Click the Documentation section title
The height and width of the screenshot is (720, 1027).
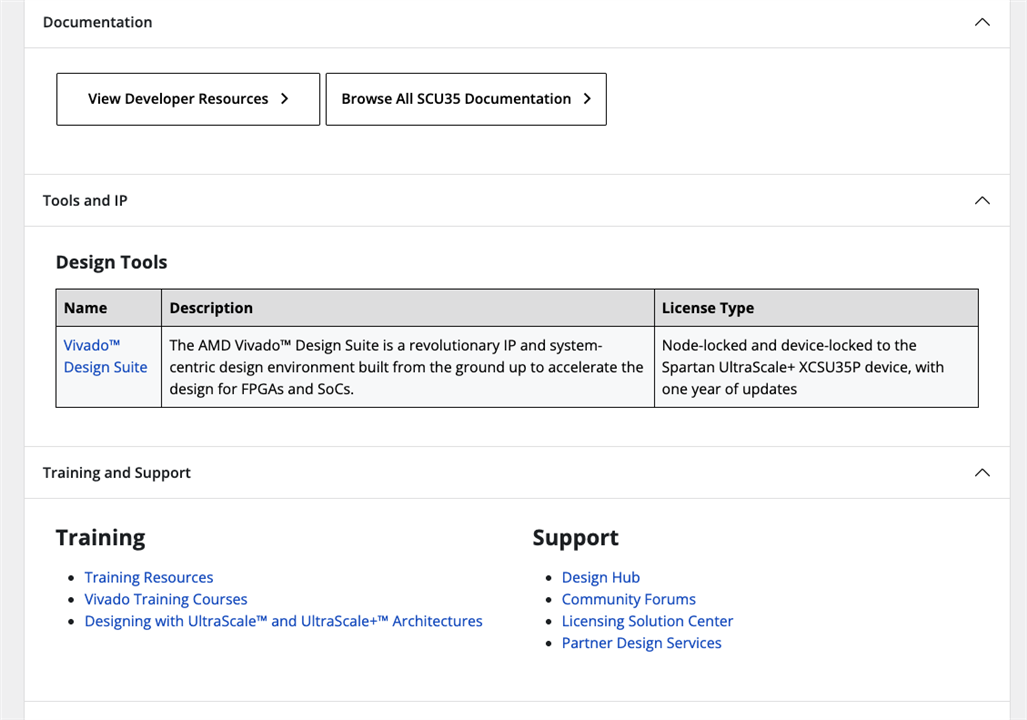[x=98, y=22]
